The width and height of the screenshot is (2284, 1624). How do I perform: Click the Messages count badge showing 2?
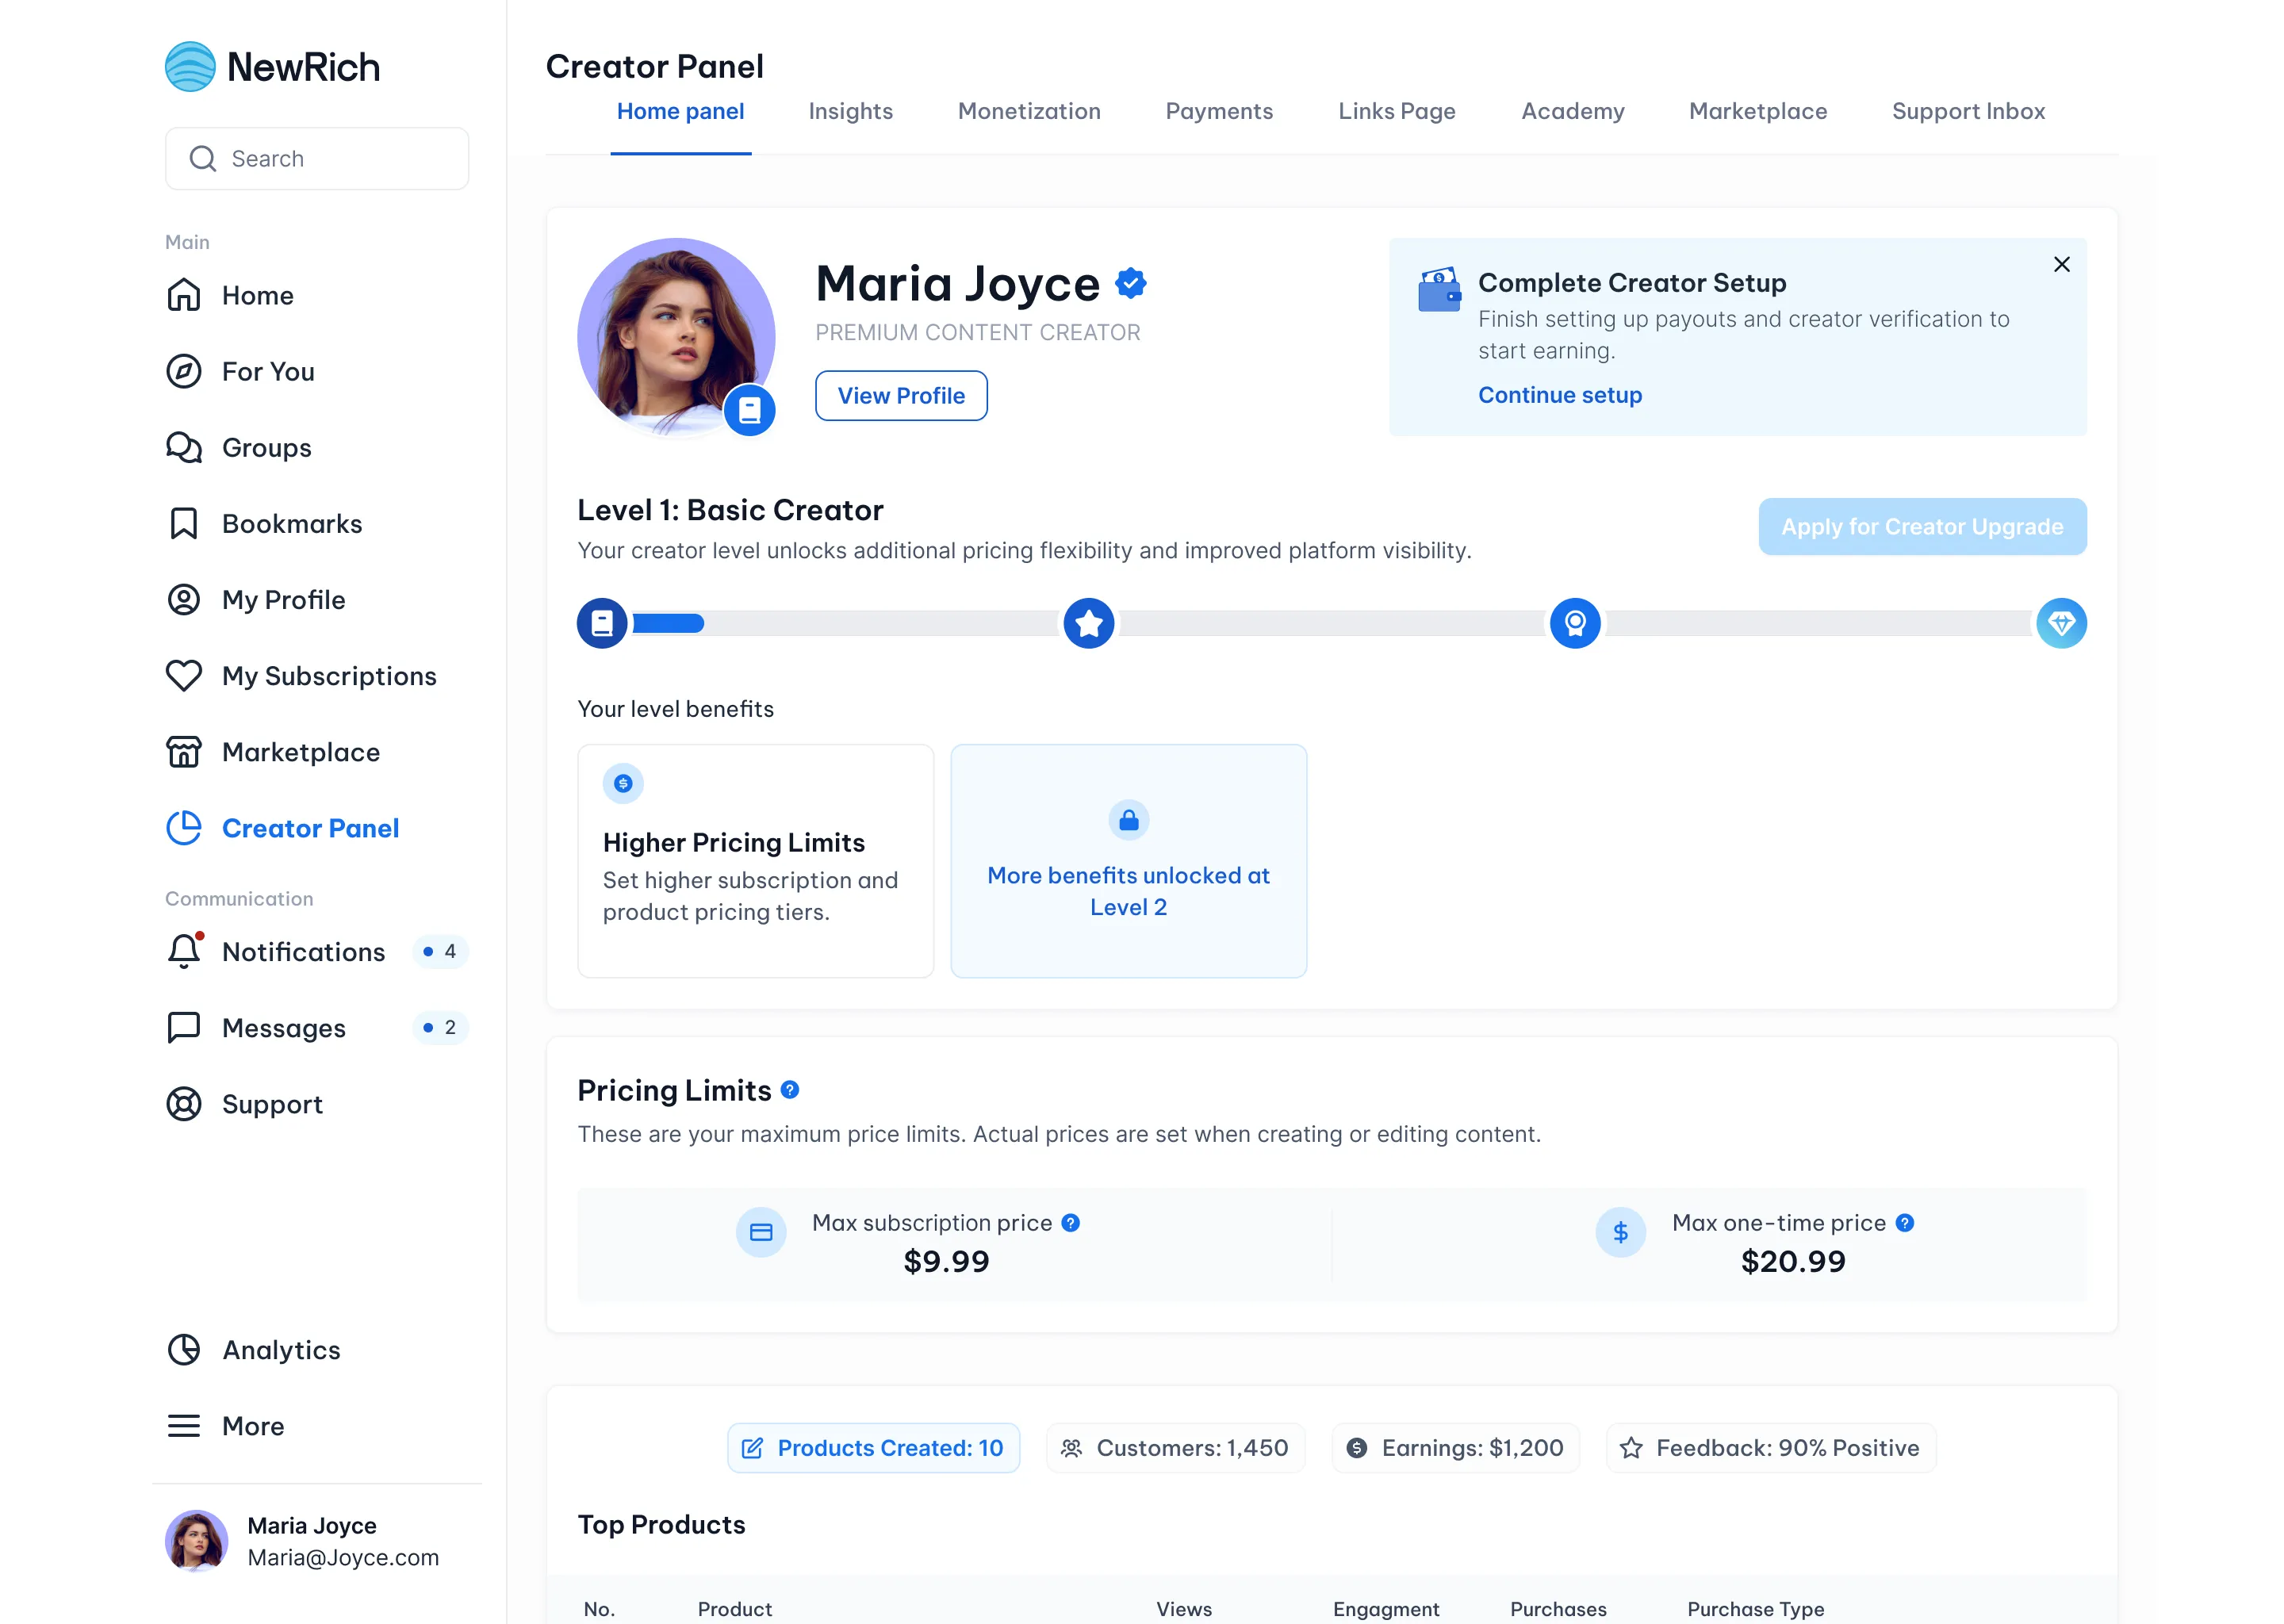pos(440,1027)
